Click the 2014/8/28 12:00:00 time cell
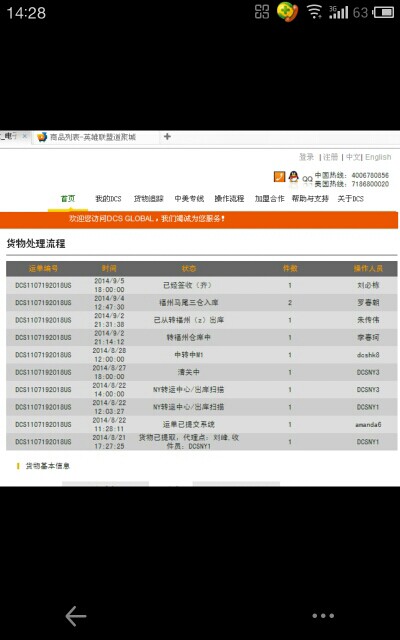The image size is (400, 640). point(109,355)
